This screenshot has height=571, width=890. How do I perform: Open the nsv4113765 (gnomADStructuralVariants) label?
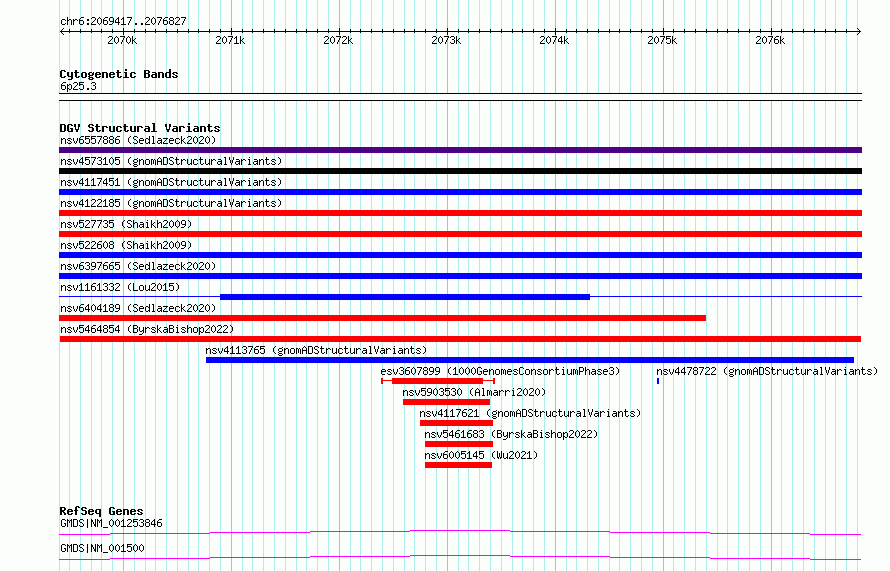pyautogui.click(x=316, y=350)
